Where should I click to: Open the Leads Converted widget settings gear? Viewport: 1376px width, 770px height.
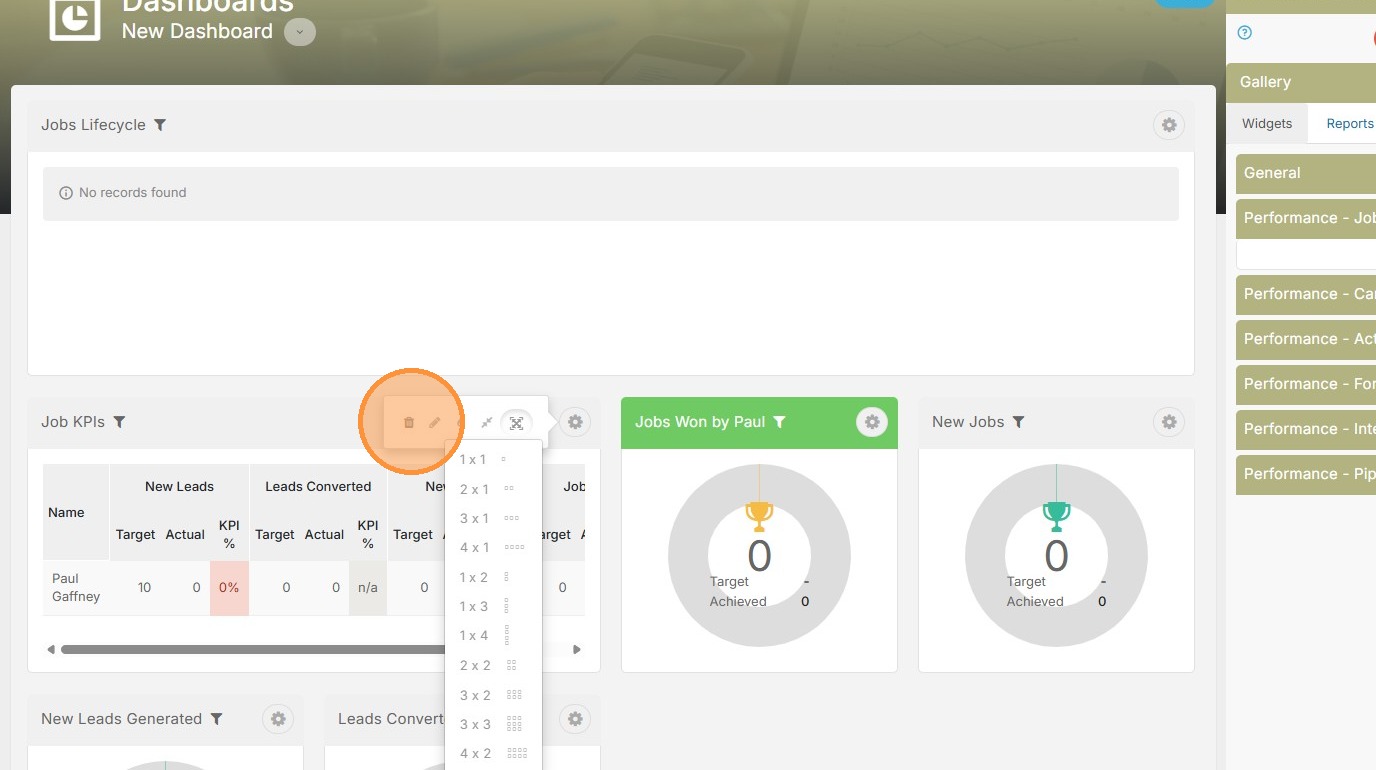[575, 719]
